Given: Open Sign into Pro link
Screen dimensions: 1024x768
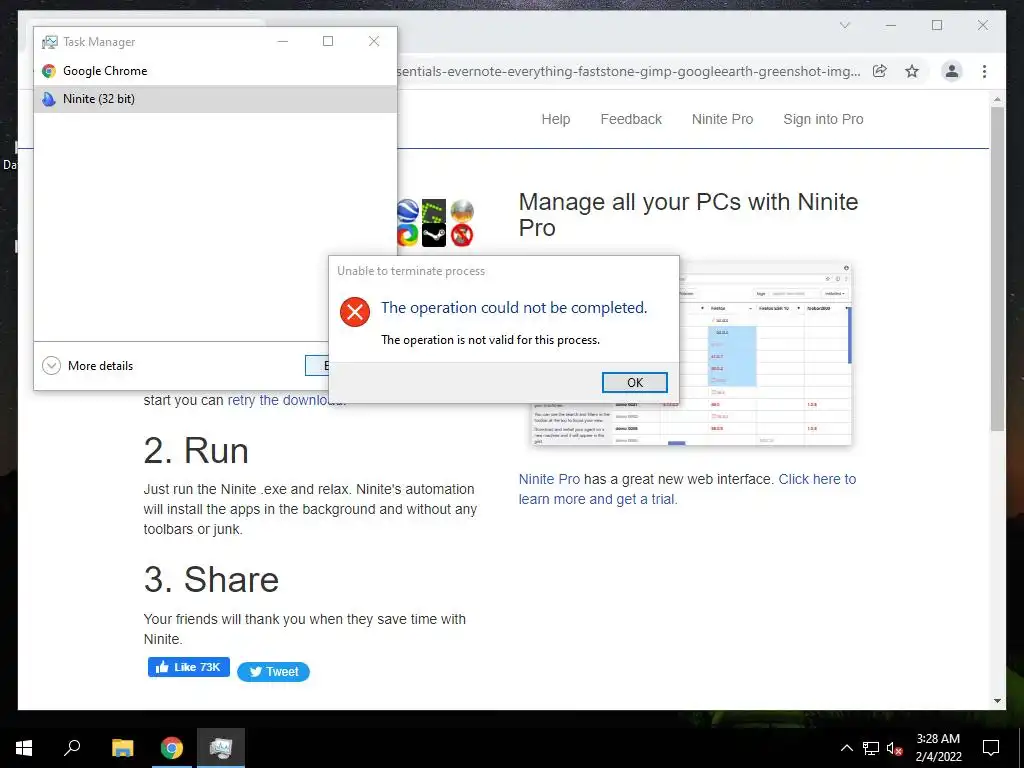Looking at the screenshot, I should (823, 119).
